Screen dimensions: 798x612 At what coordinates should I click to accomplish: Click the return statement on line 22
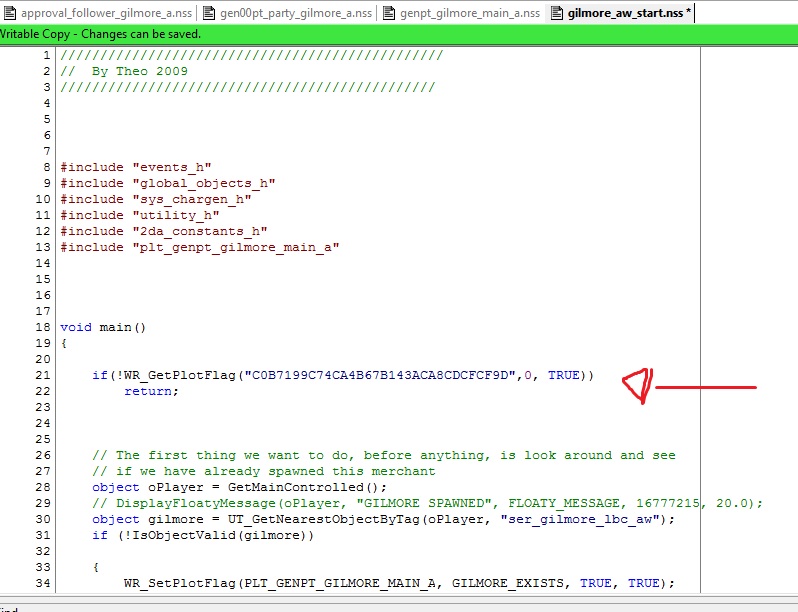150,391
